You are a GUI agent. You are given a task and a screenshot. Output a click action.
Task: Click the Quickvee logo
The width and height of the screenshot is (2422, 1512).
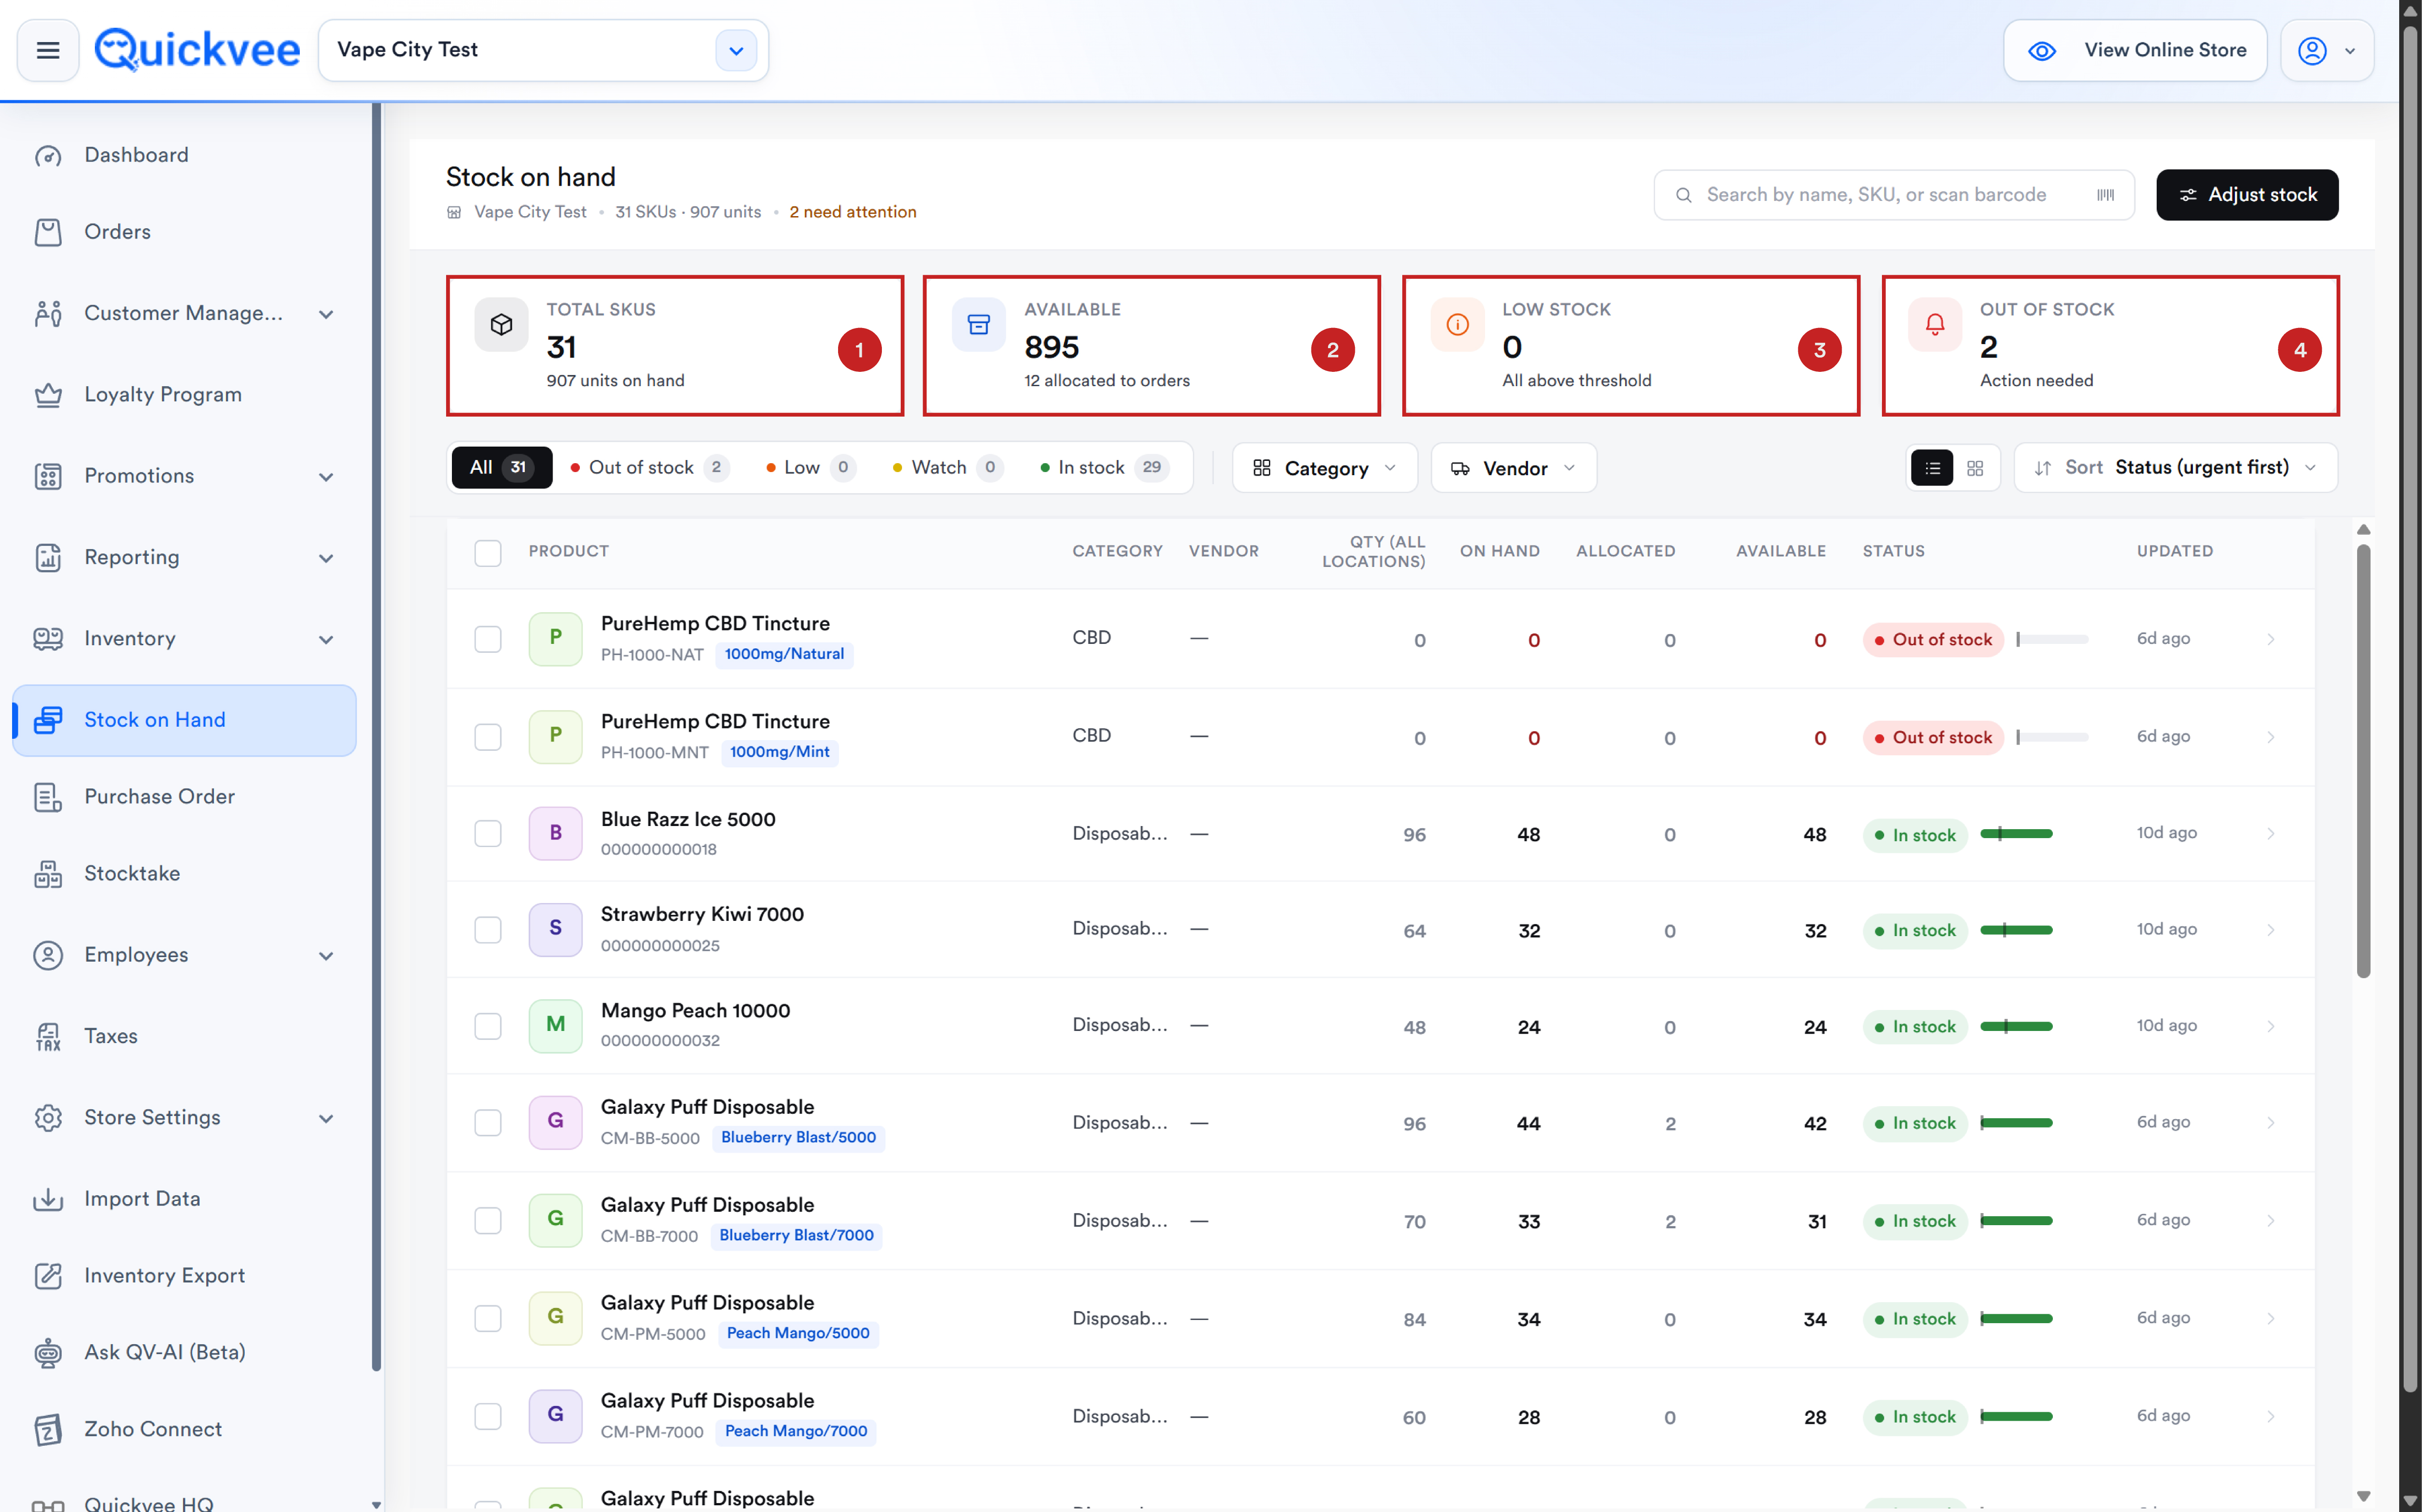pyautogui.click(x=197, y=50)
